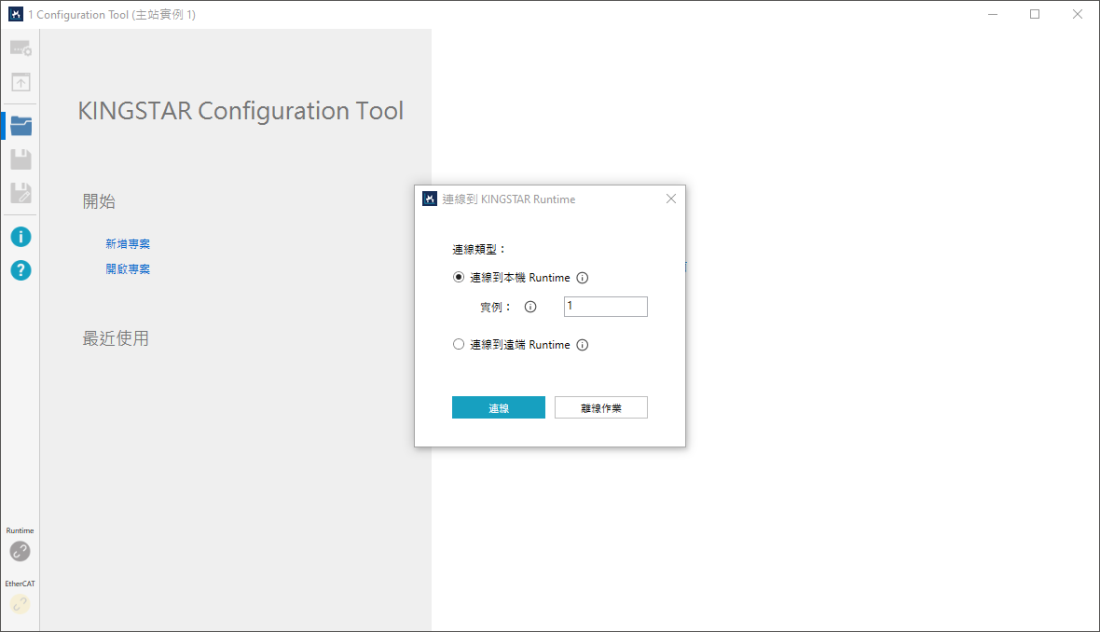
Task: Minimize the Configuration Tool window
Action: pos(993,14)
